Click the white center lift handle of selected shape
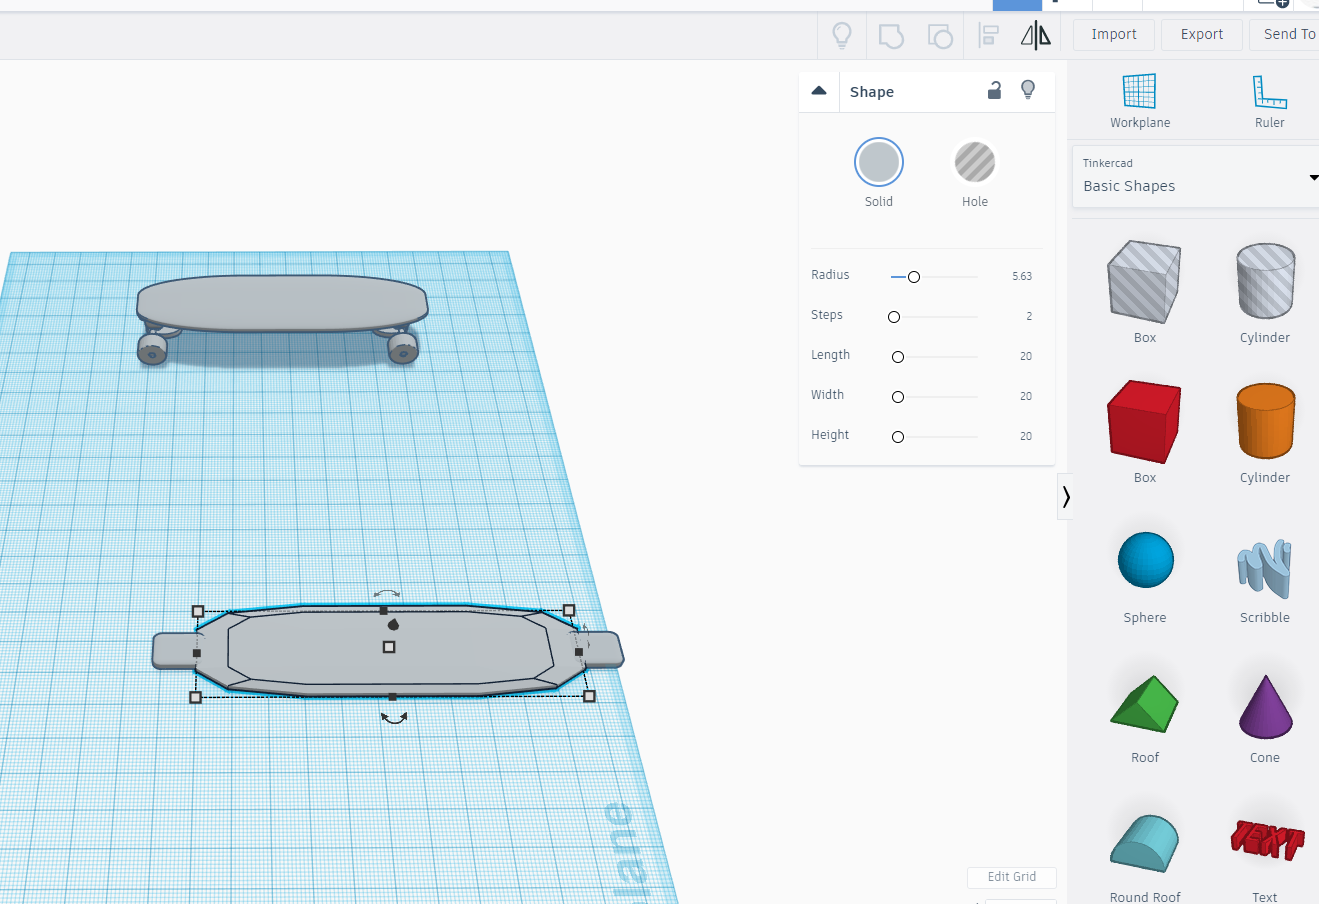This screenshot has width=1319, height=904. tap(389, 647)
